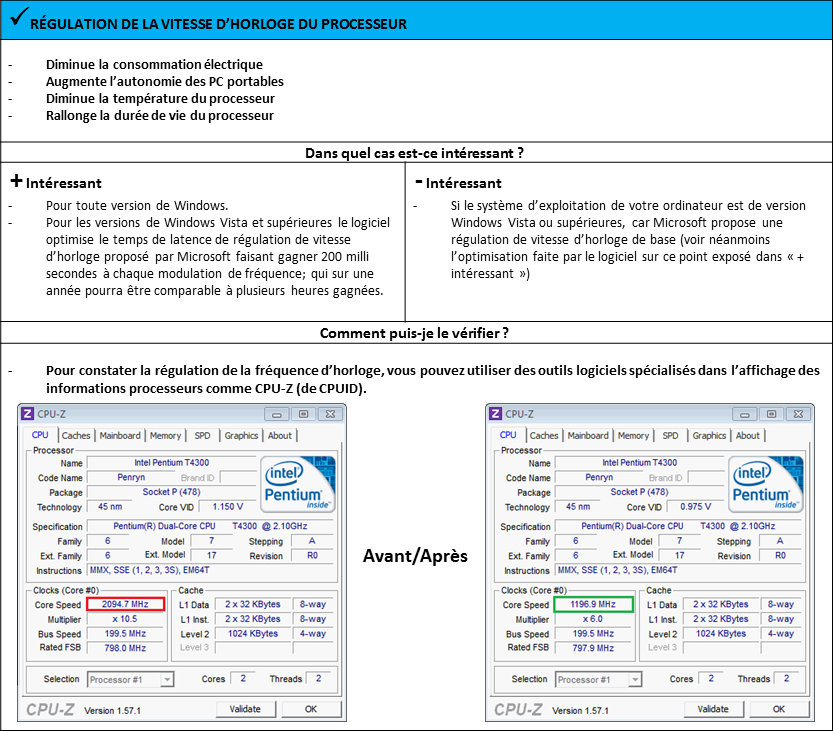Switch to SPD tab in right CPU-Z window

670,436
